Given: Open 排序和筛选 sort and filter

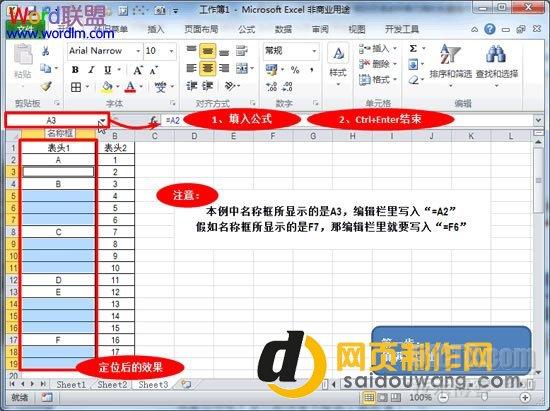Looking at the screenshot, I should pos(450,65).
